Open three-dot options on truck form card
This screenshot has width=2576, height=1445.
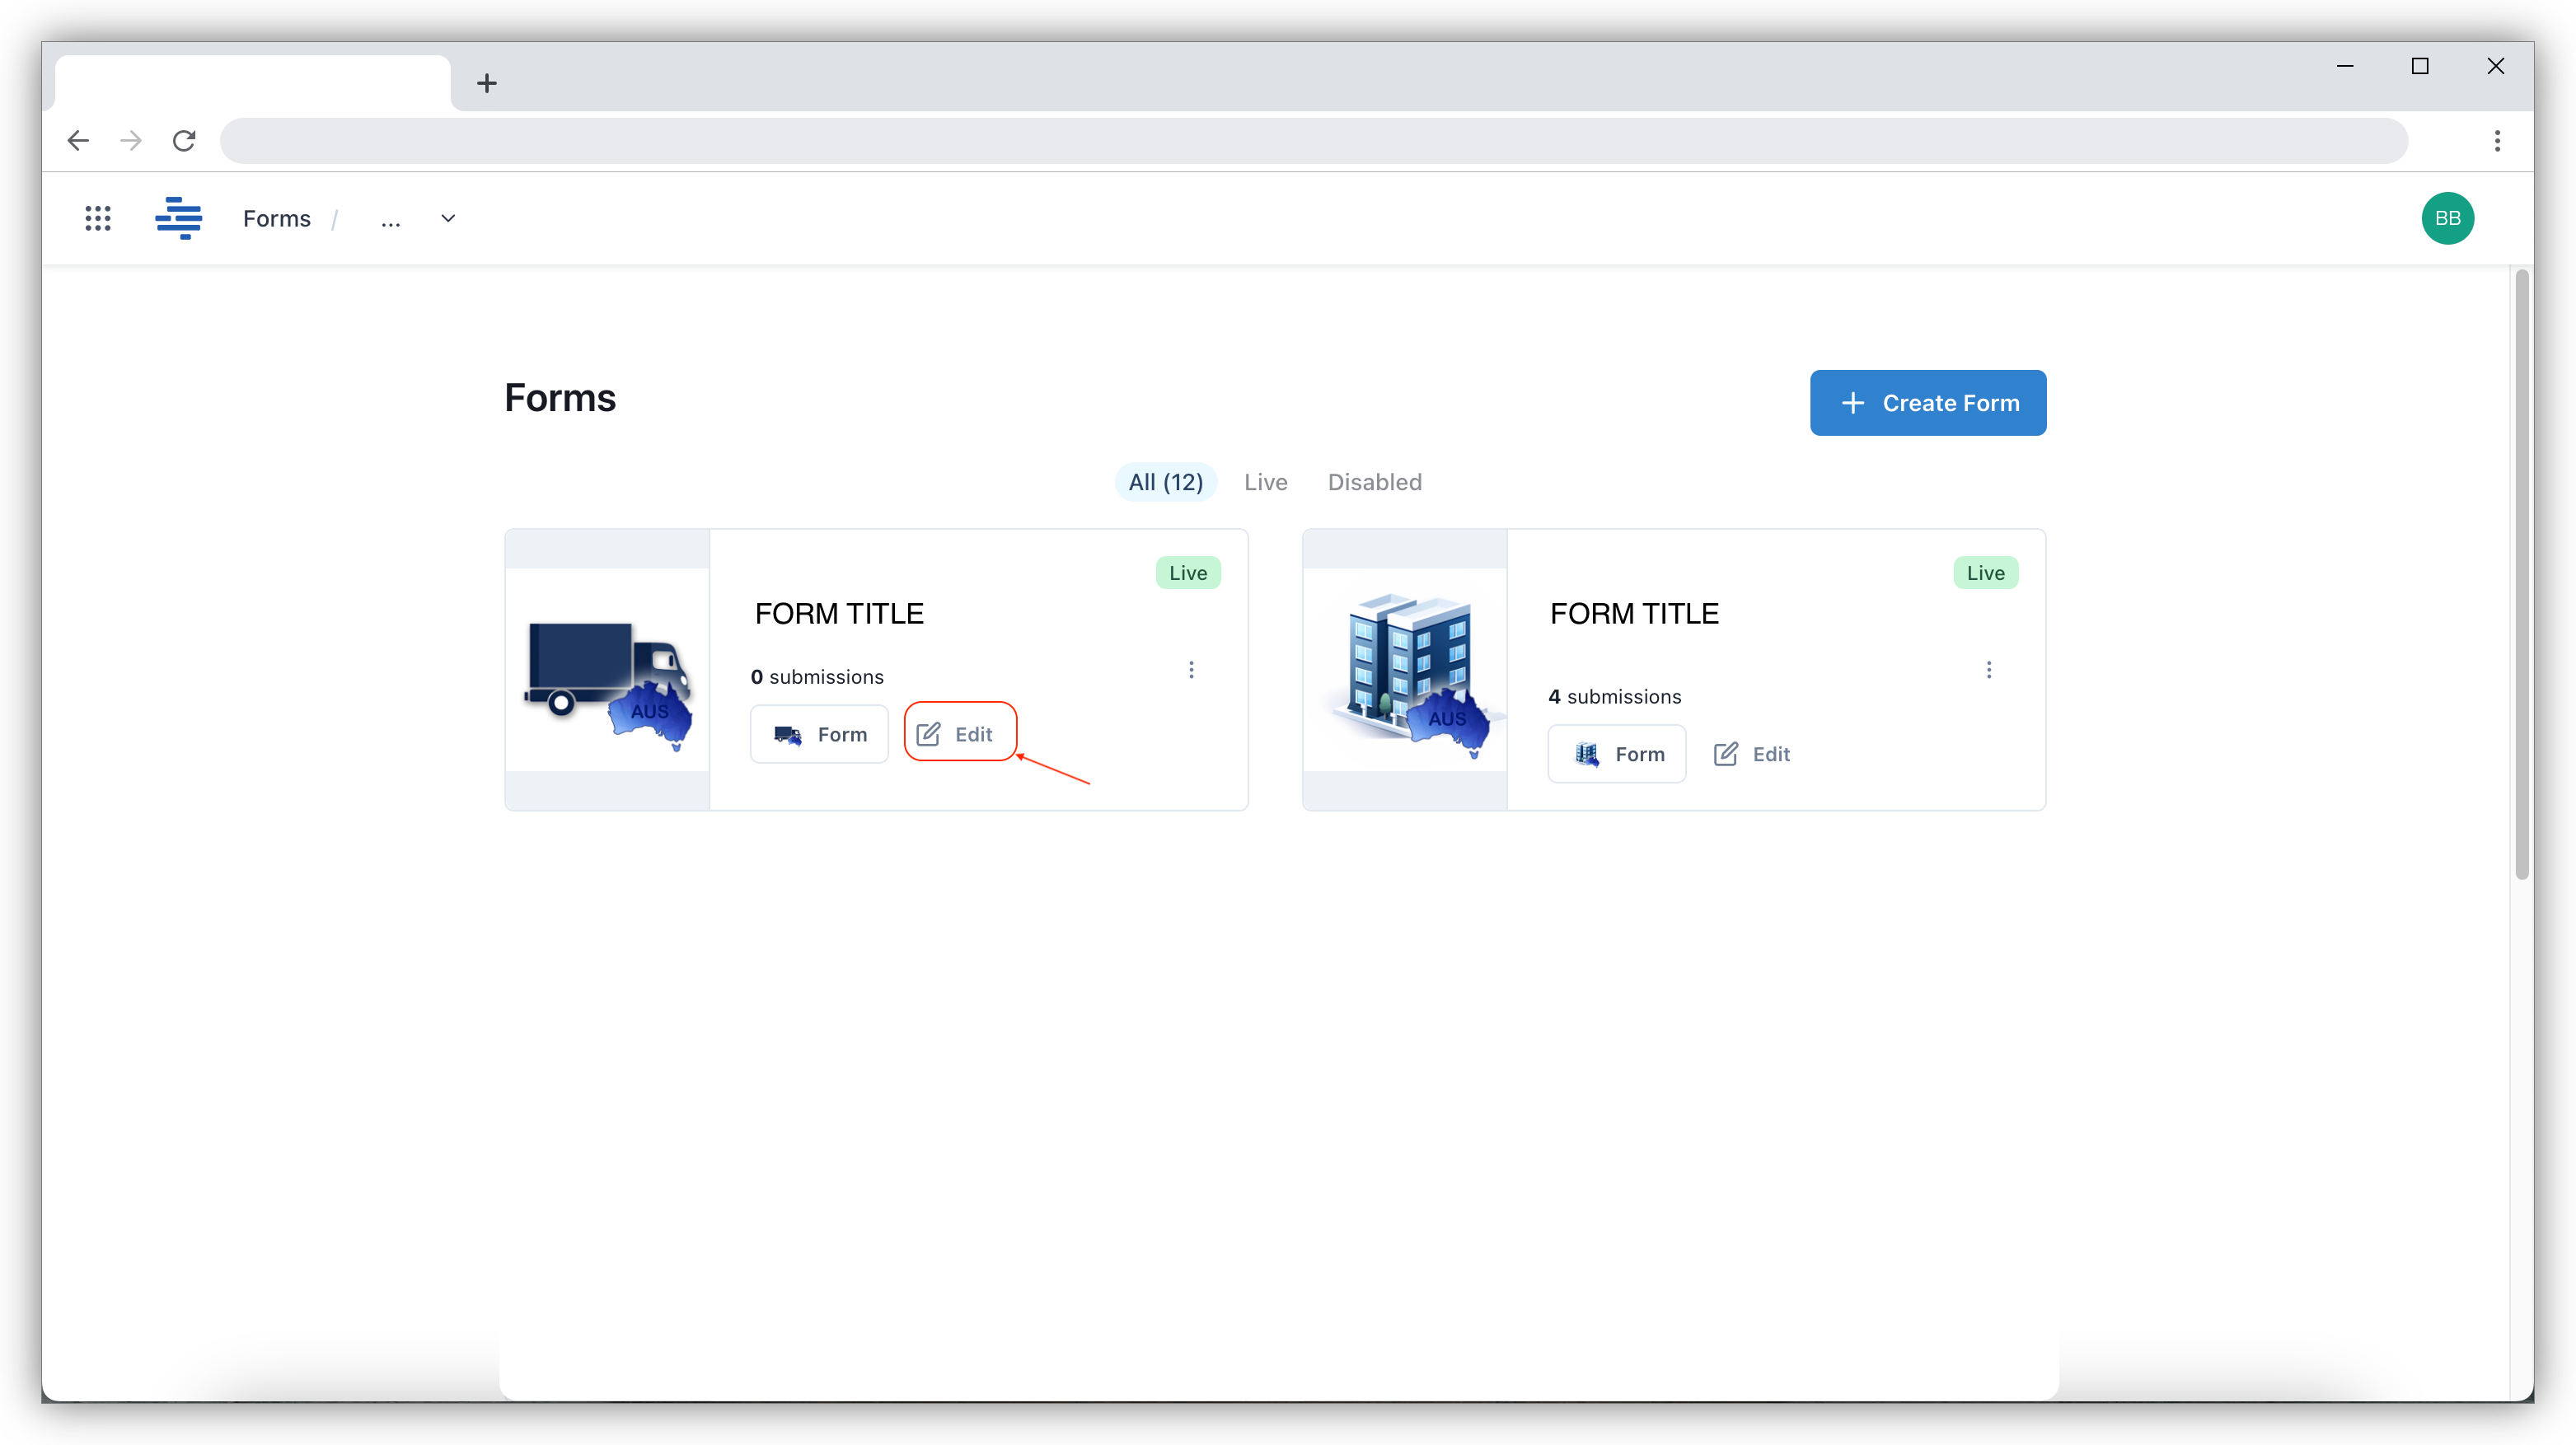tap(1191, 669)
